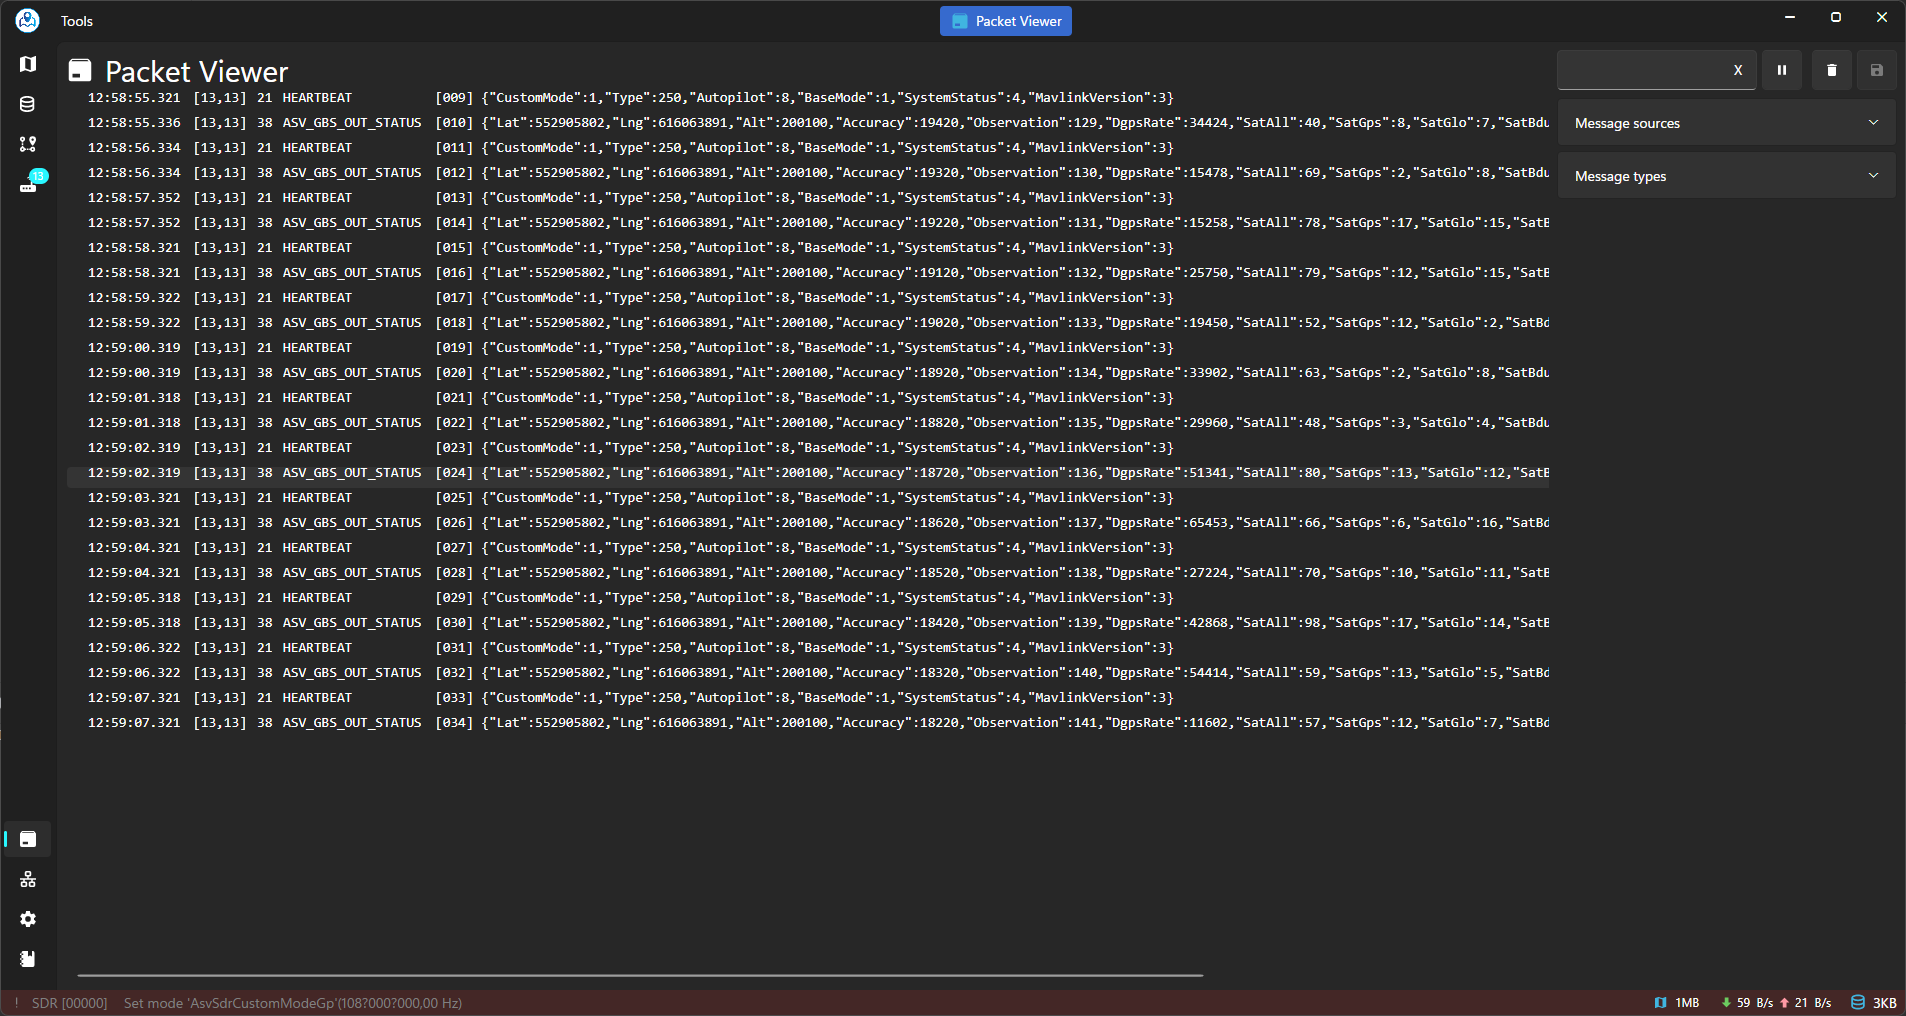Click the Tools menu
This screenshot has height=1016, width=1906.
click(77, 21)
